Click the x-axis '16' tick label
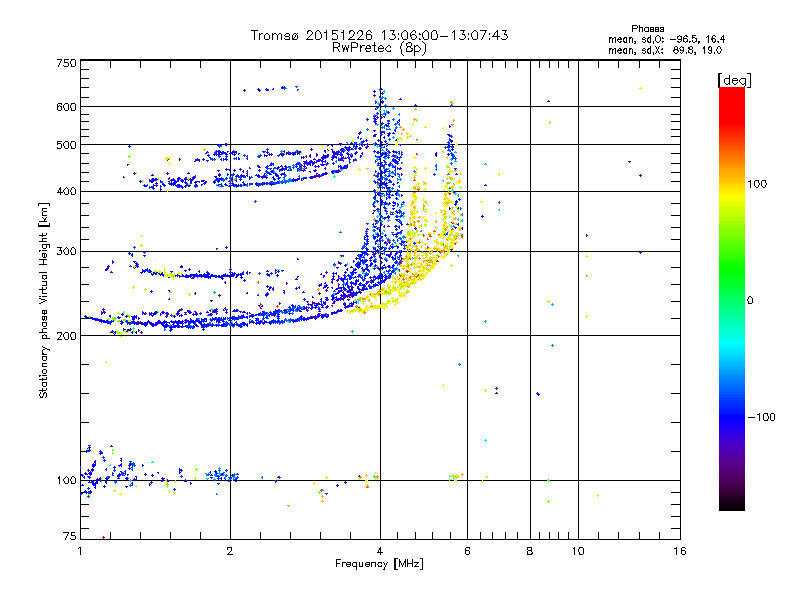This screenshot has width=800, height=600. point(680,551)
